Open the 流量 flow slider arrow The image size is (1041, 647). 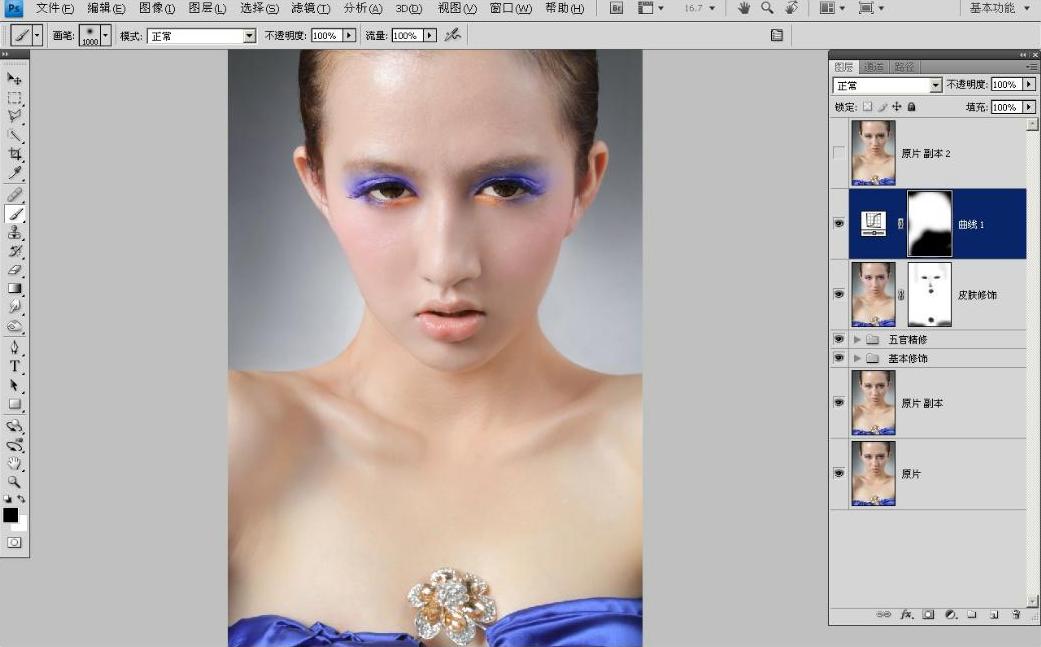[x=430, y=35]
